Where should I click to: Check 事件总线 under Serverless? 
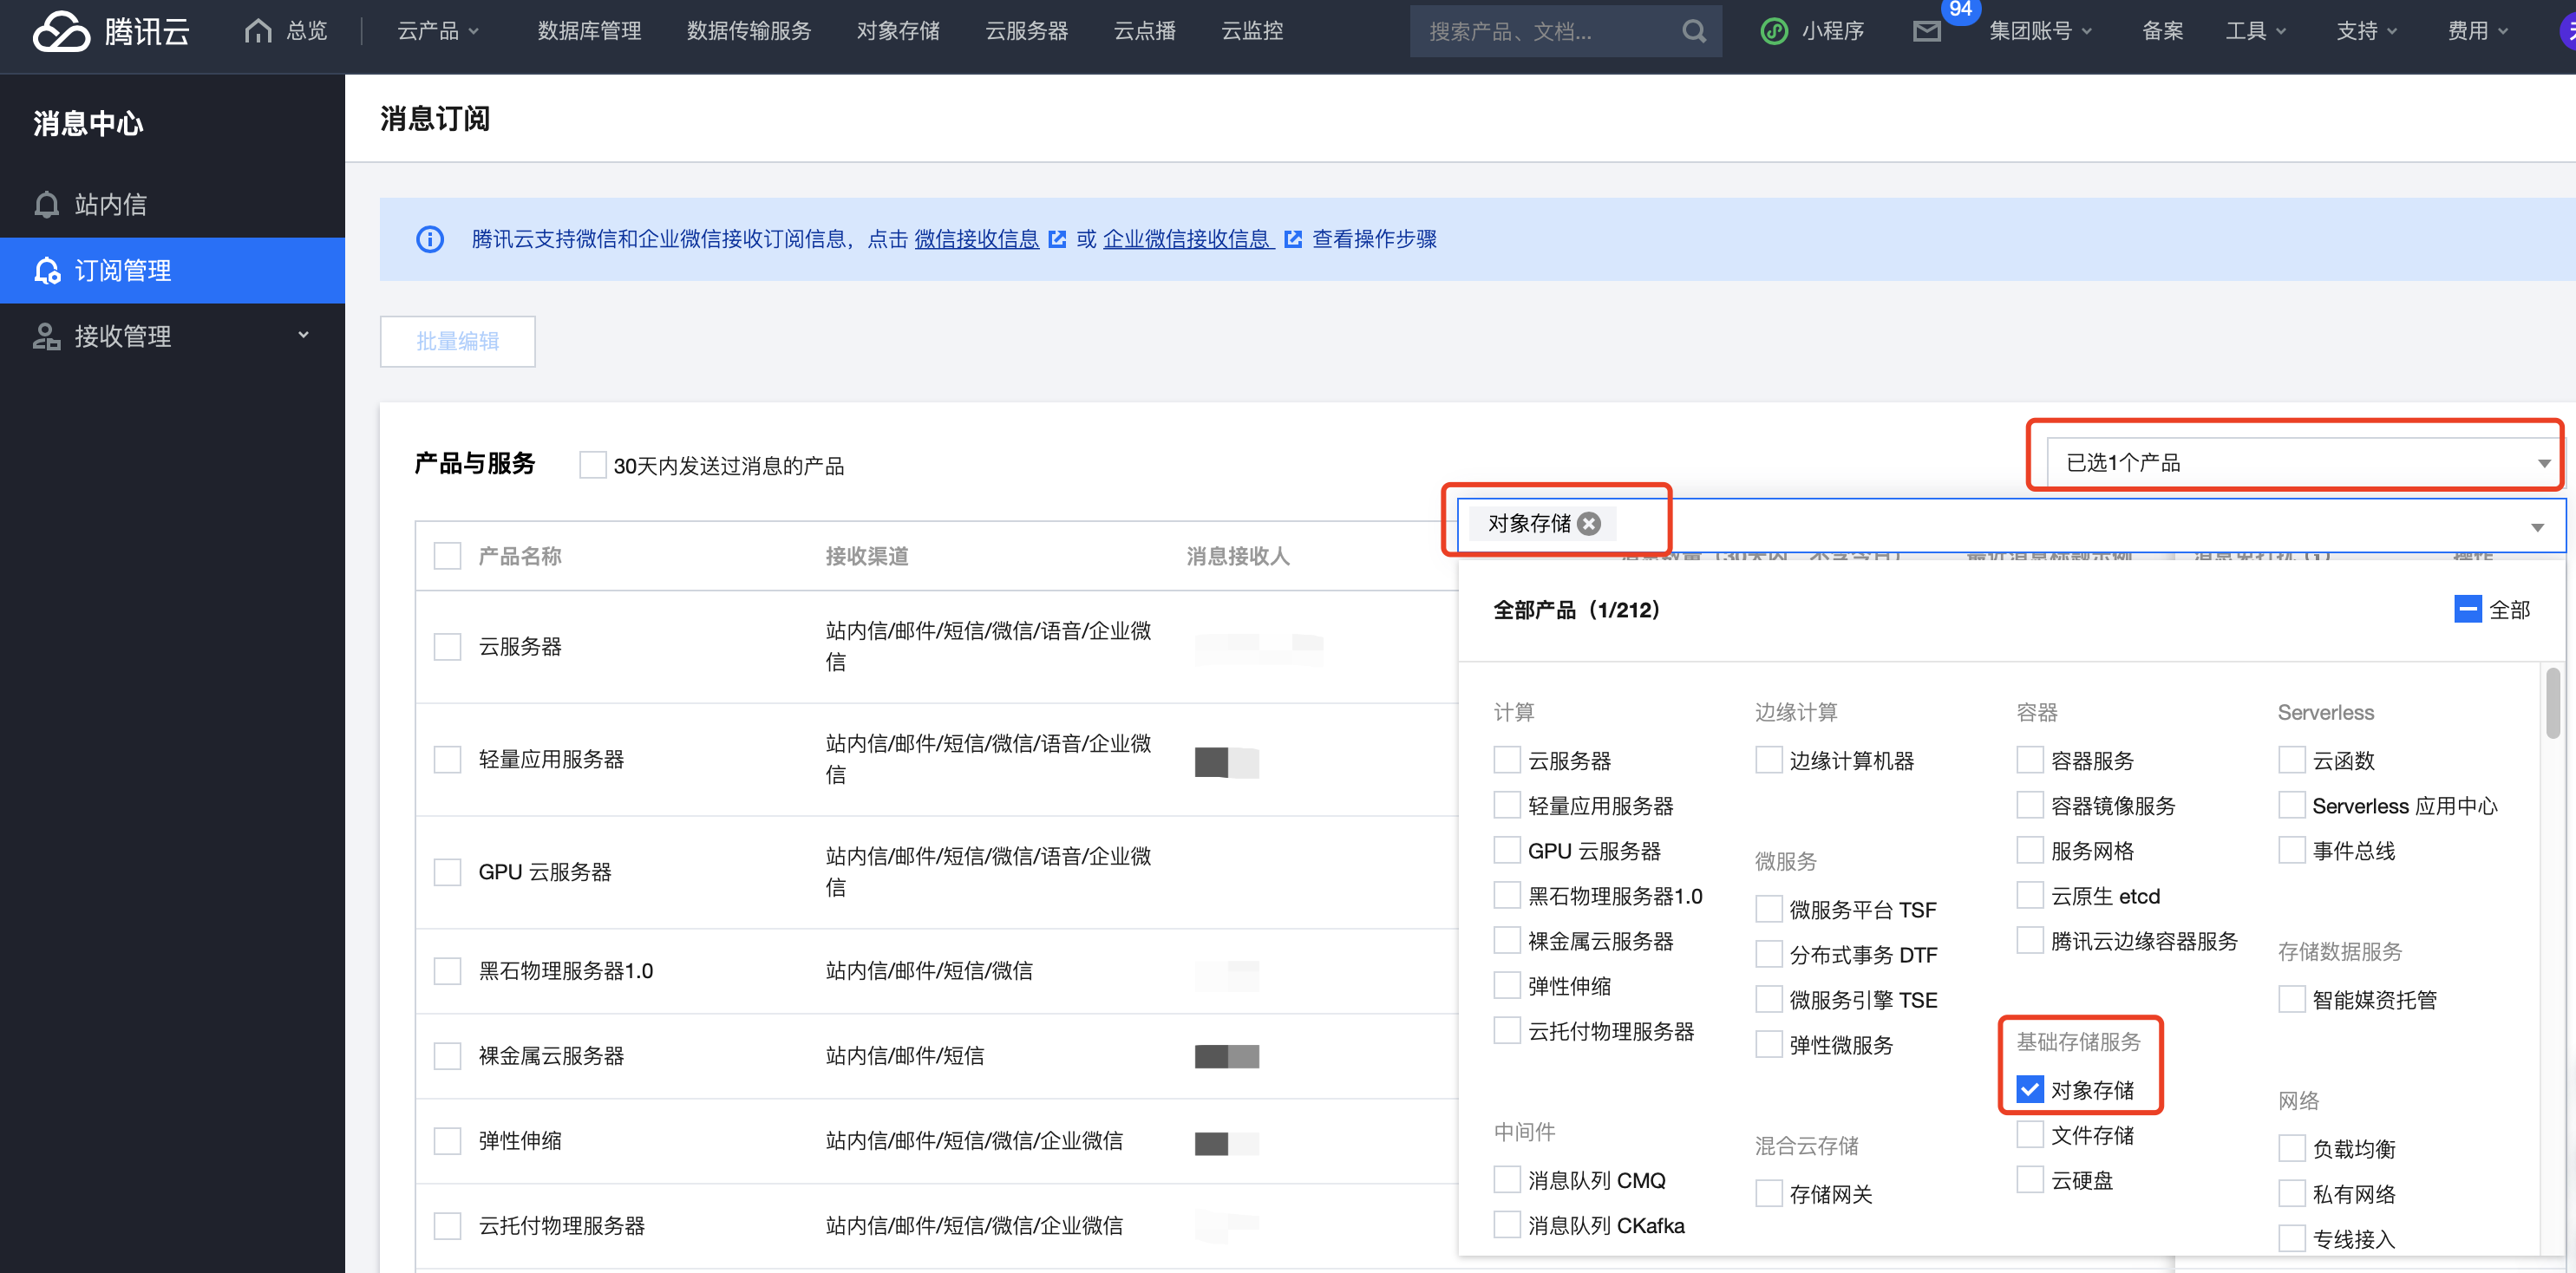[x=2291, y=850]
